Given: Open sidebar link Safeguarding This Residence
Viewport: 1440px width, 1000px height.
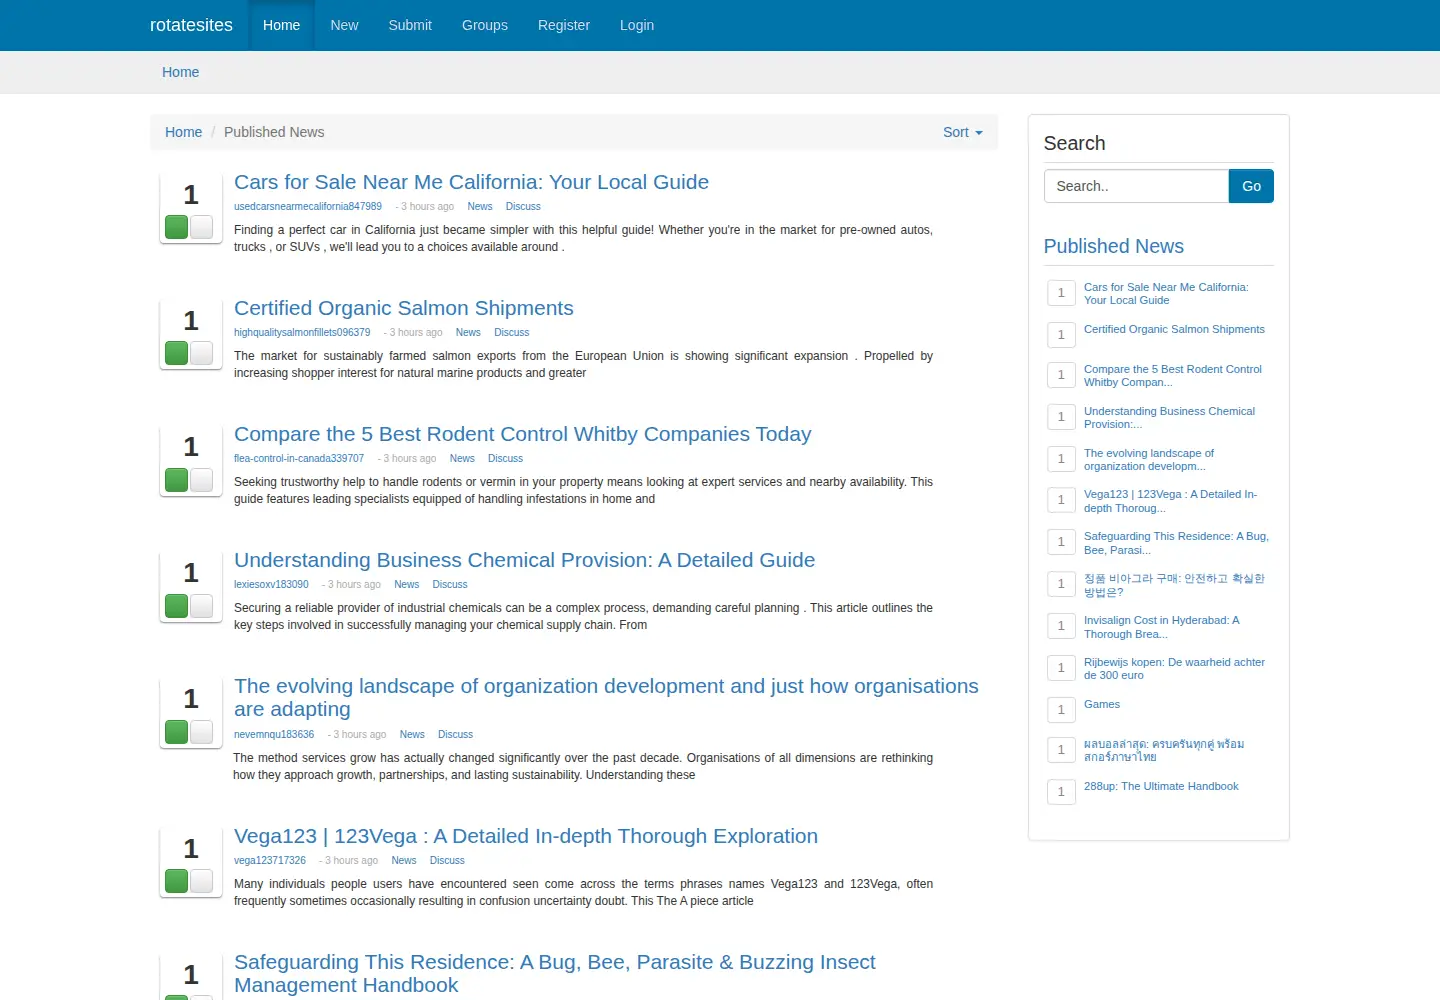Looking at the screenshot, I should 1176,543.
